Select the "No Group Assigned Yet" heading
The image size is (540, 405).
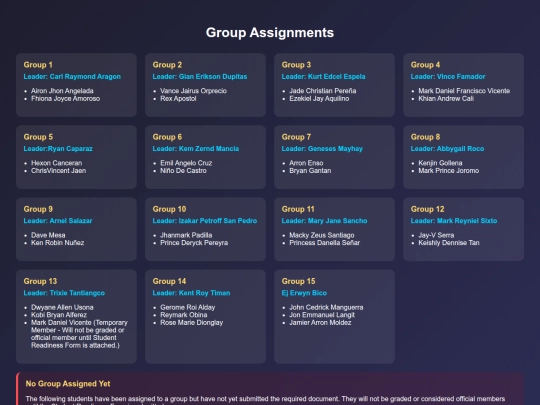(68, 384)
